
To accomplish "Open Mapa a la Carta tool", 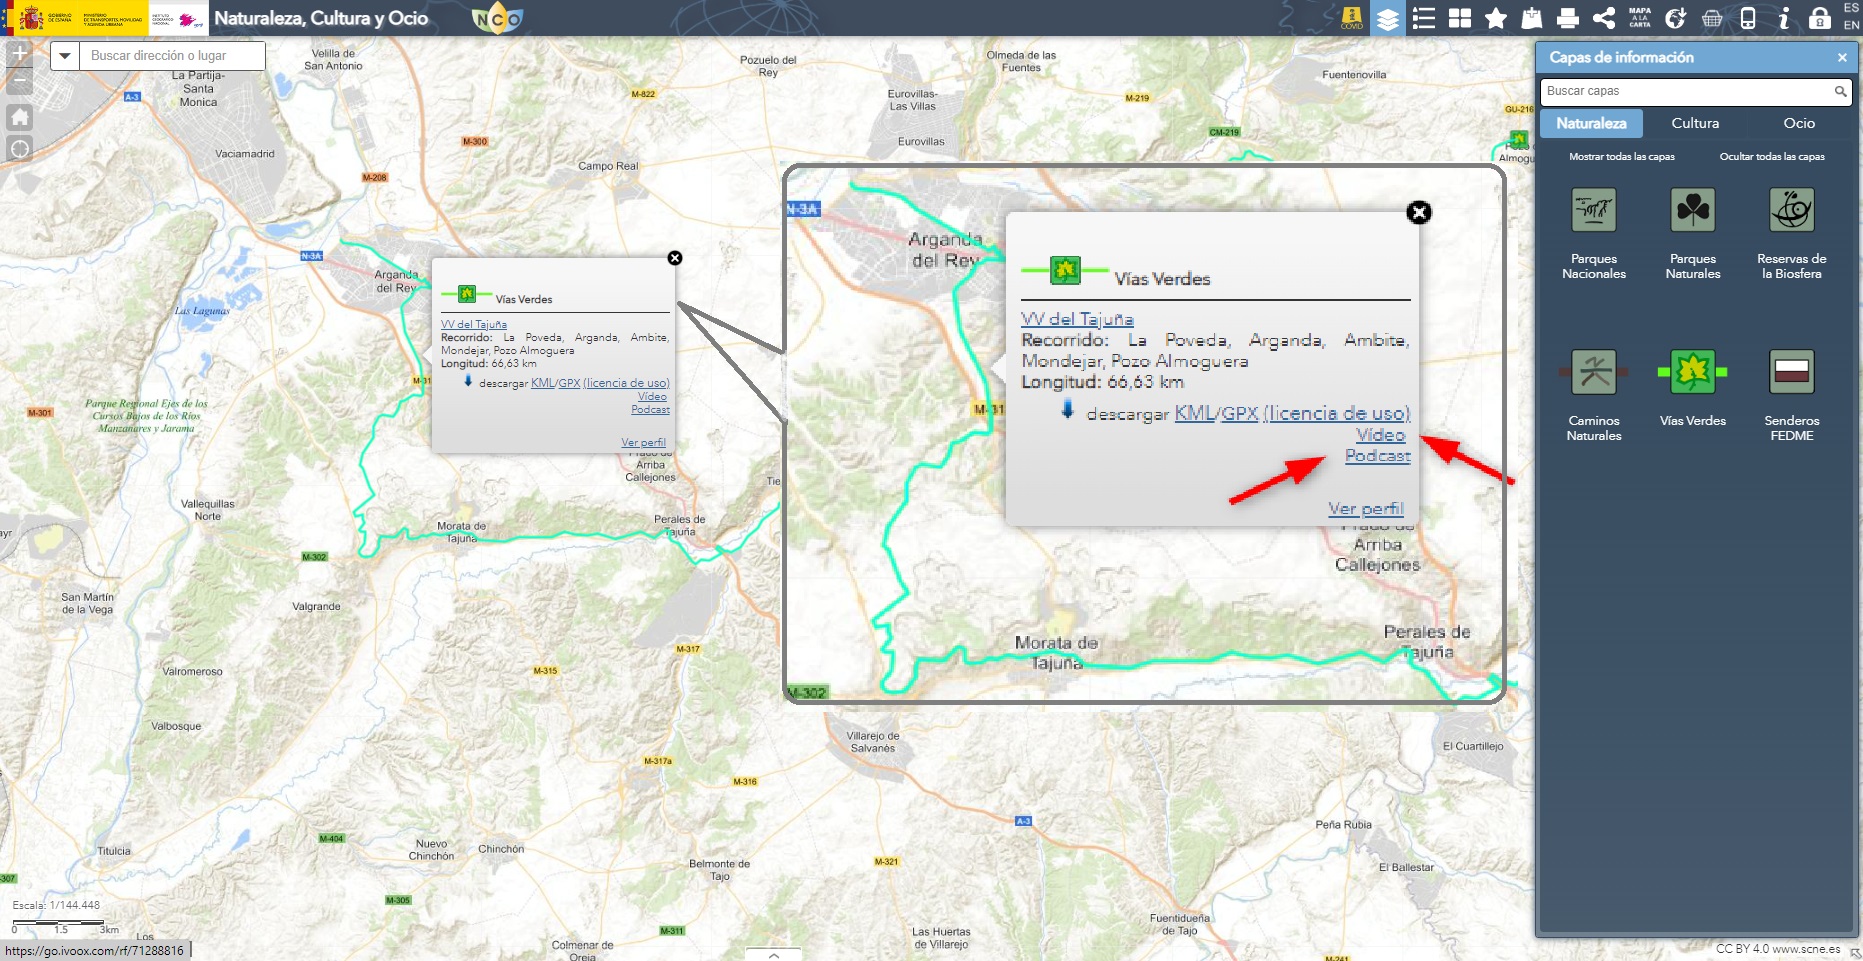I will (x=1640, y=18).
